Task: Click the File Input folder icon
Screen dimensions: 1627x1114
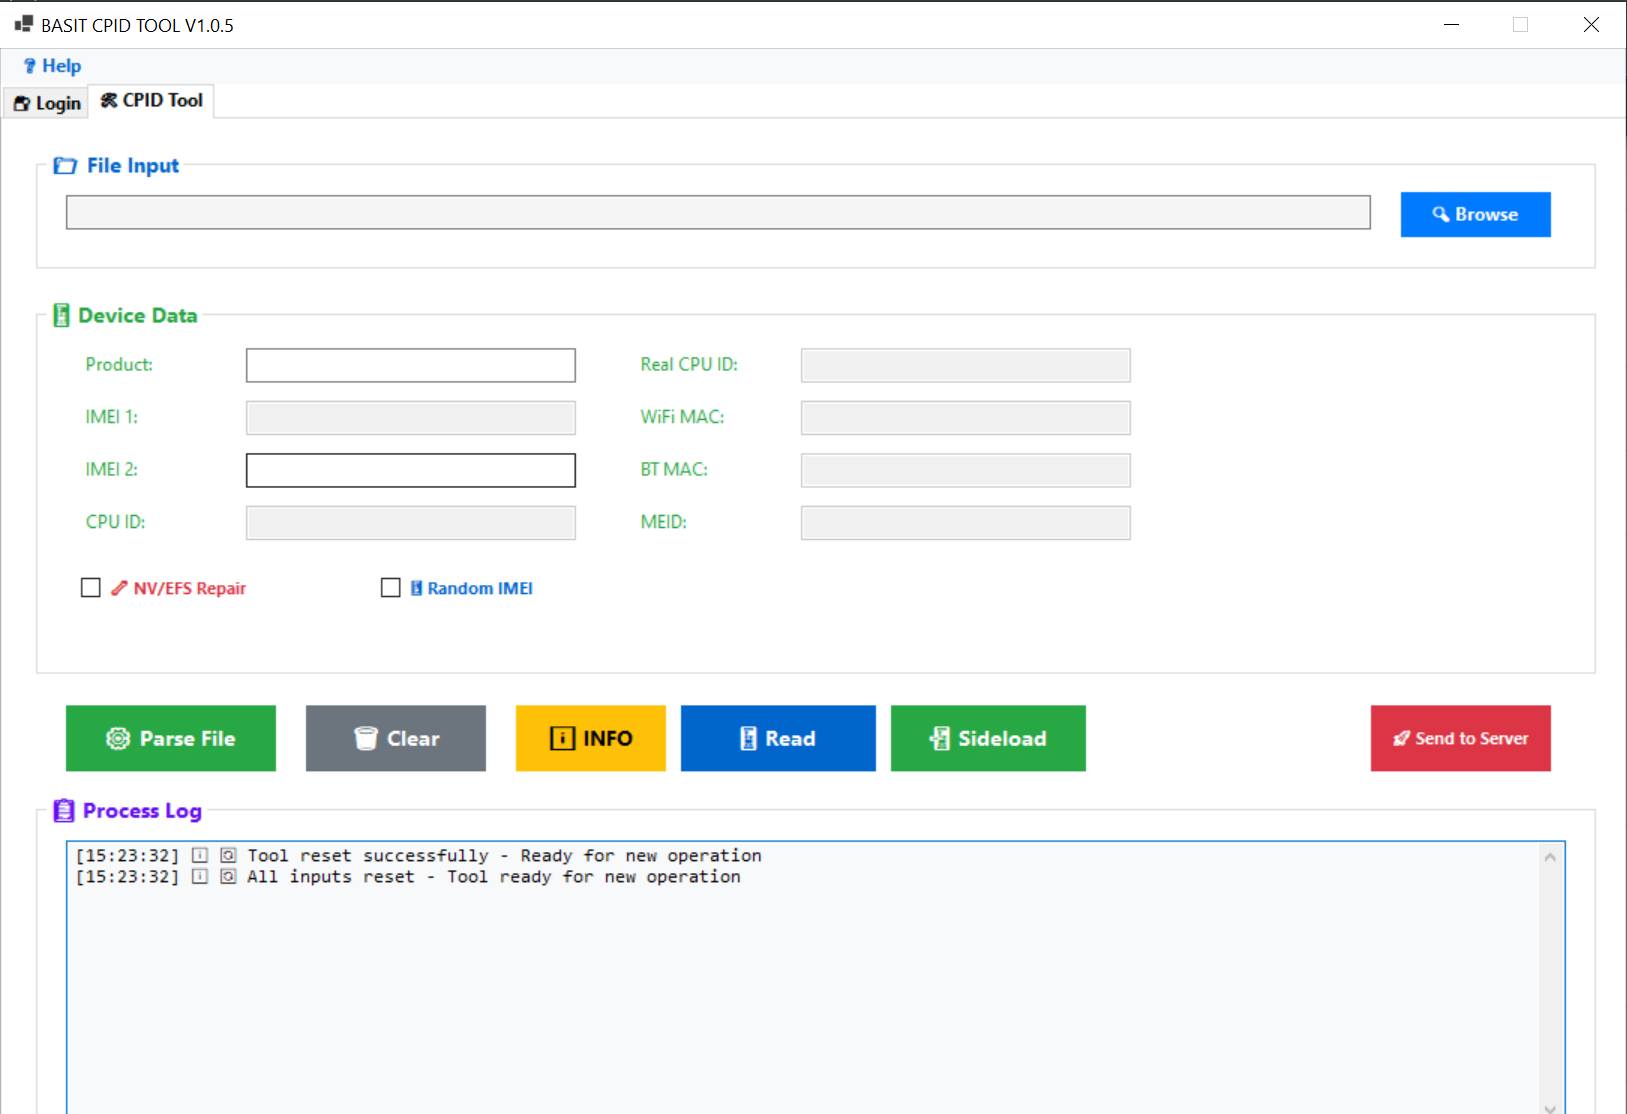Action: [x=65, y=166]
